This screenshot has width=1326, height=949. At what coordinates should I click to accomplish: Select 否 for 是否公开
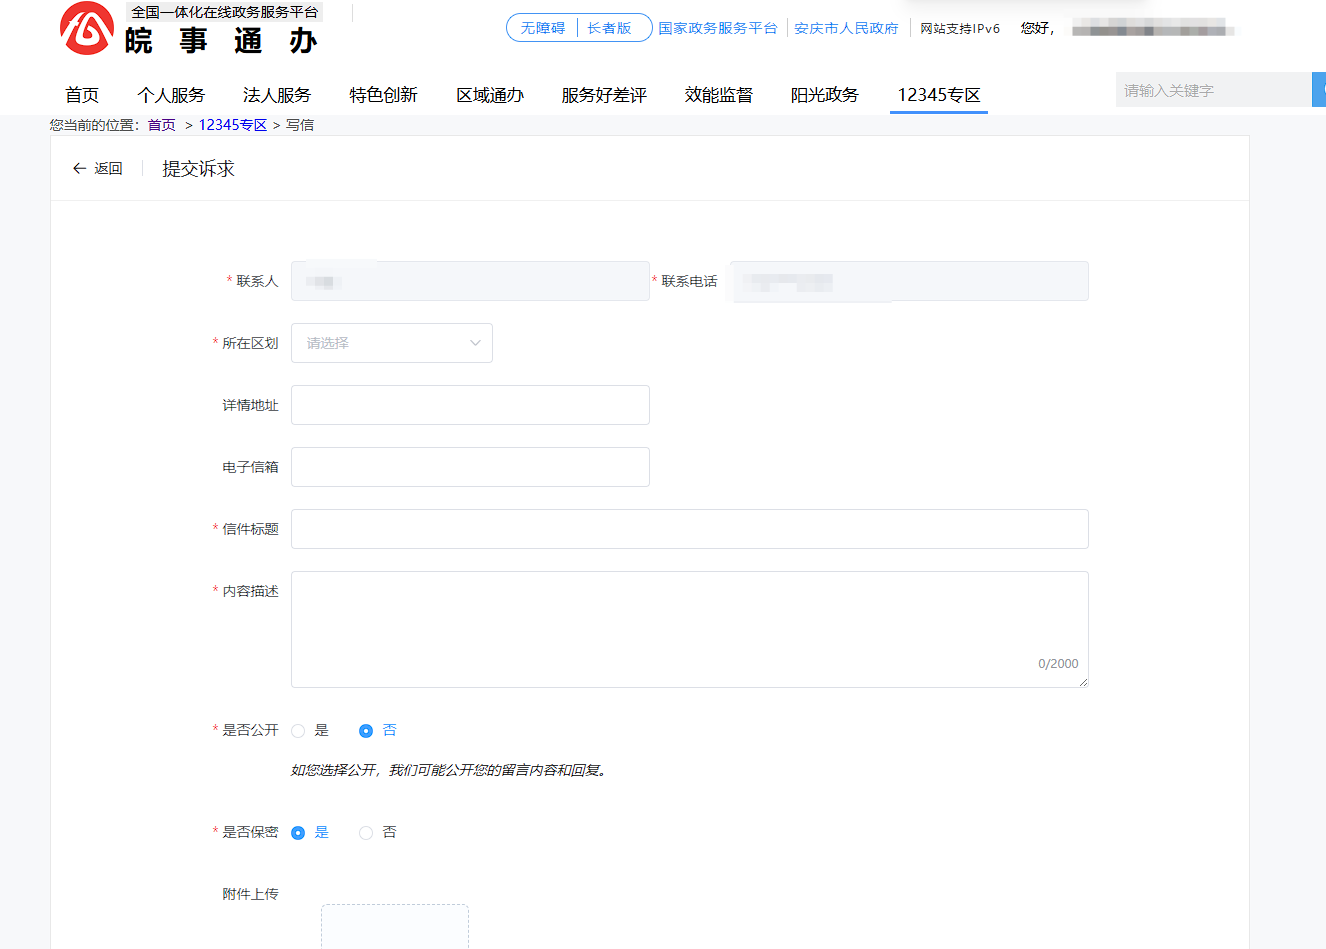click(366, 730)
